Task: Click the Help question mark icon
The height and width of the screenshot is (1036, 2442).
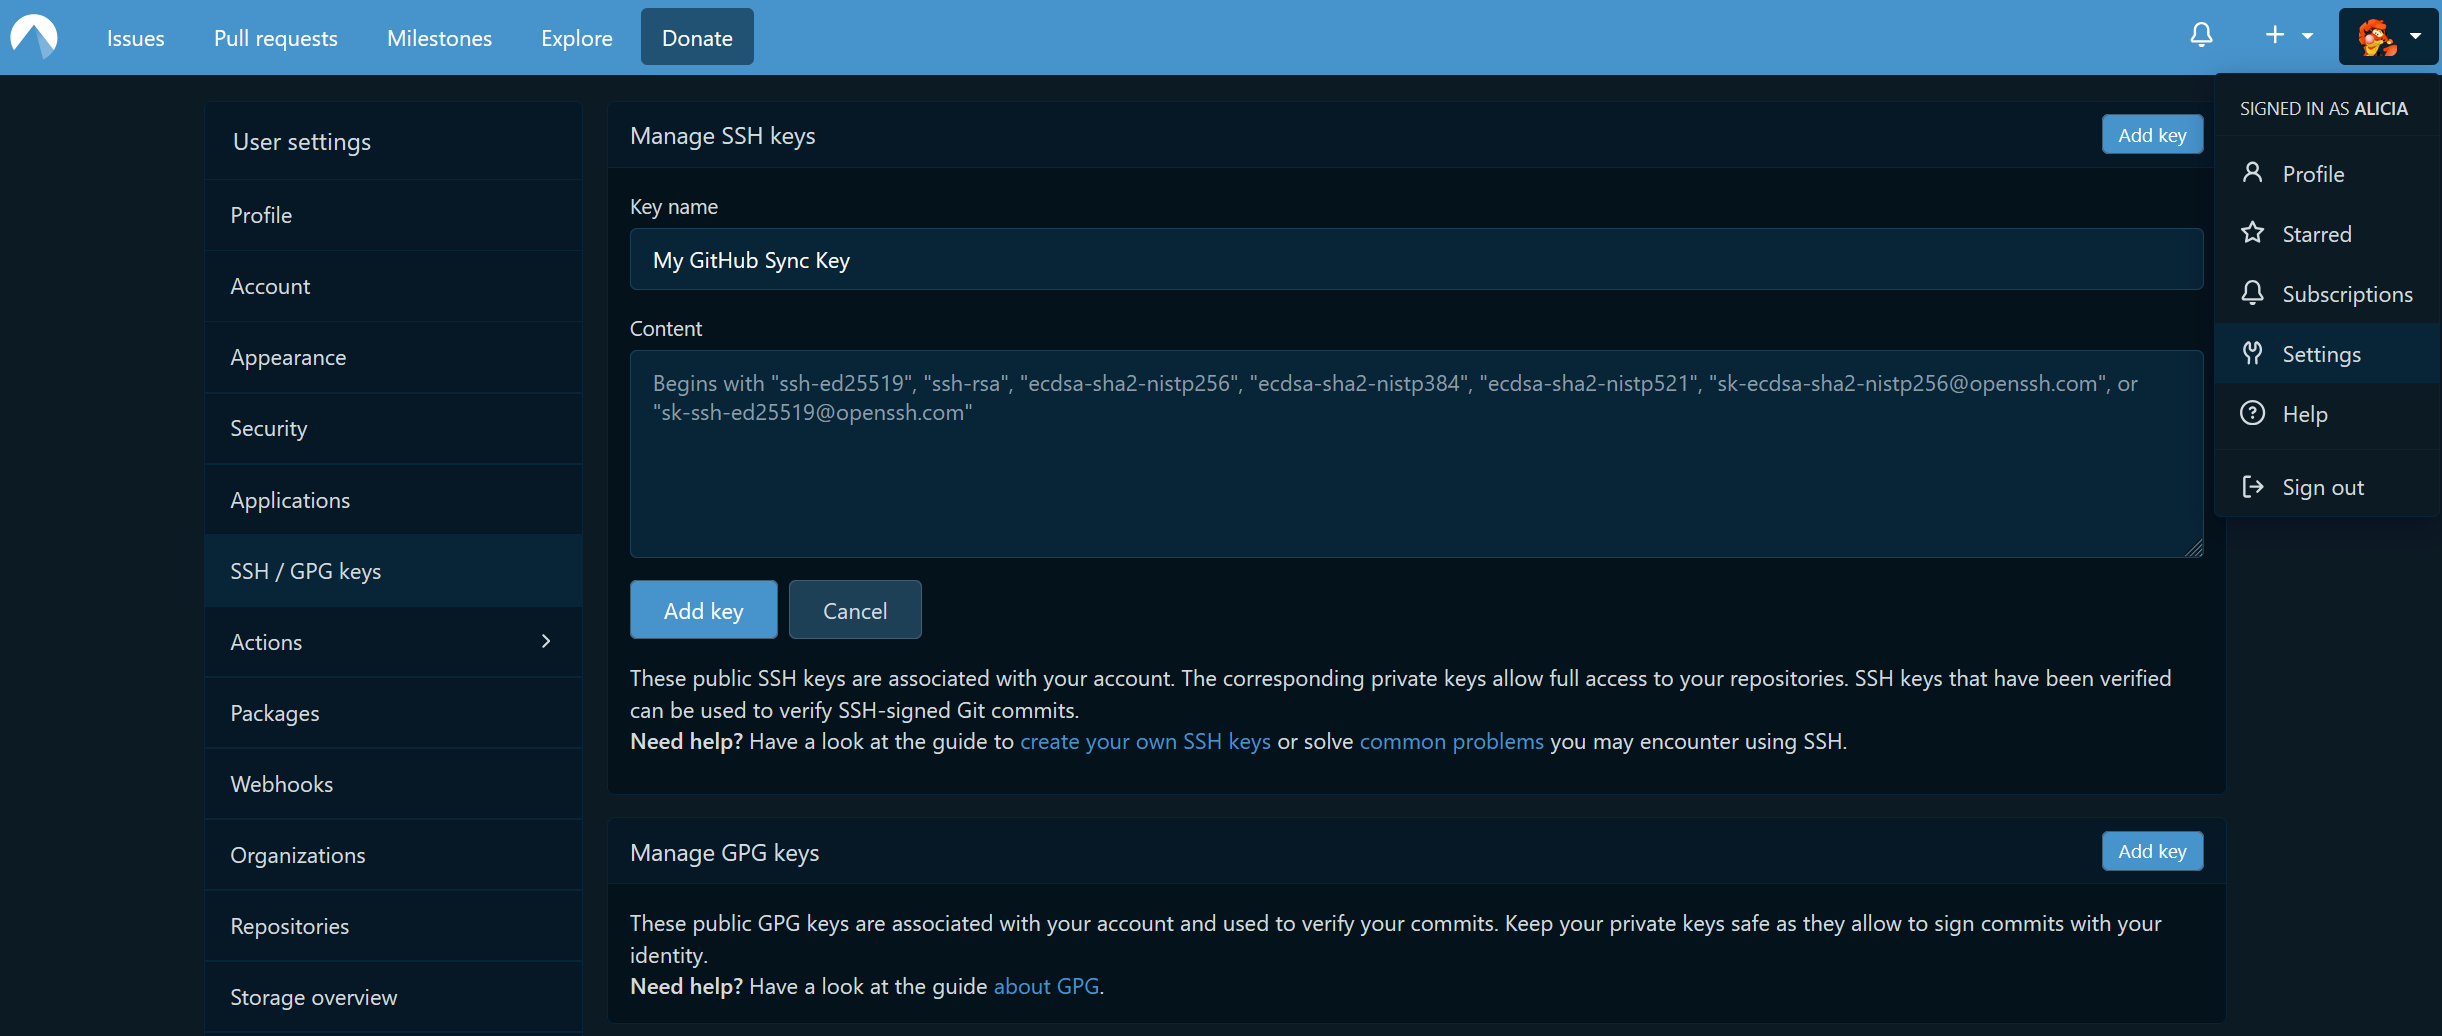Action: (2252, 413)
